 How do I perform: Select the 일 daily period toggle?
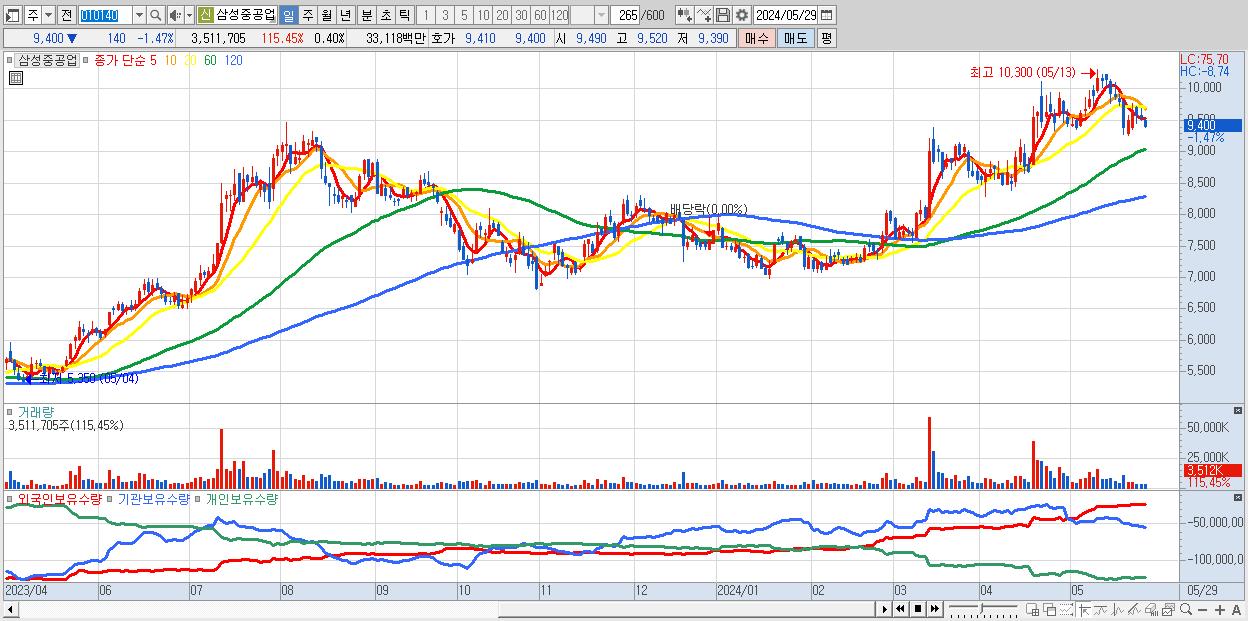click(x=288, y=15)
